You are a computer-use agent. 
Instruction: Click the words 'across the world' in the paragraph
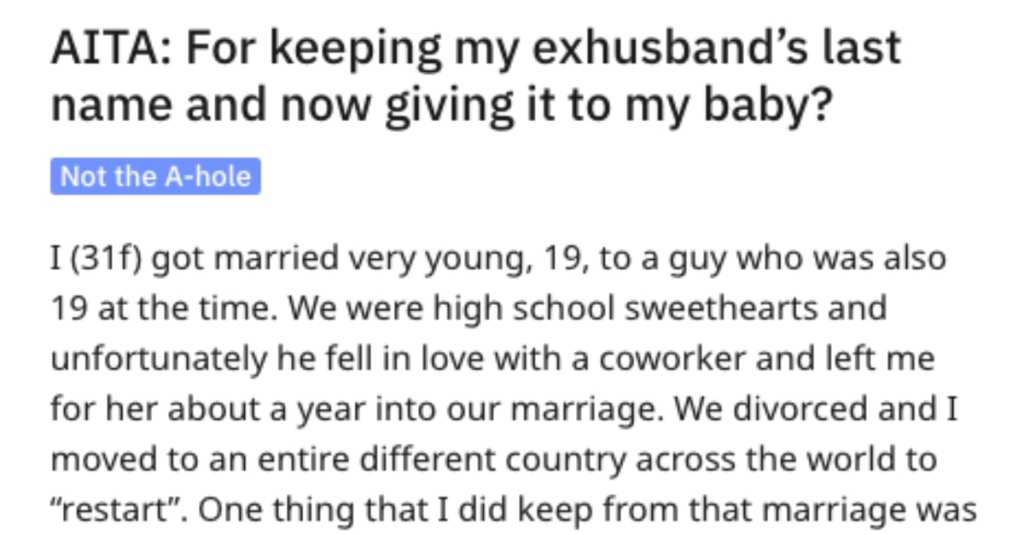tap(773, 460)
